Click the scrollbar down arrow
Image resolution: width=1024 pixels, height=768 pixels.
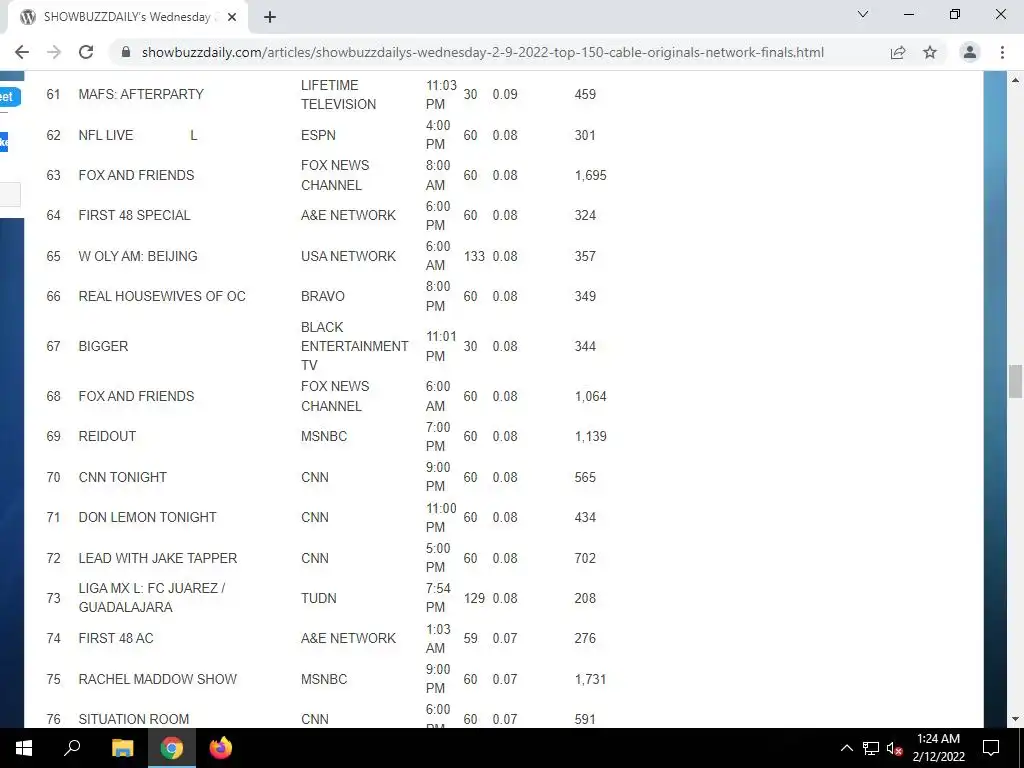[1015, 719]
